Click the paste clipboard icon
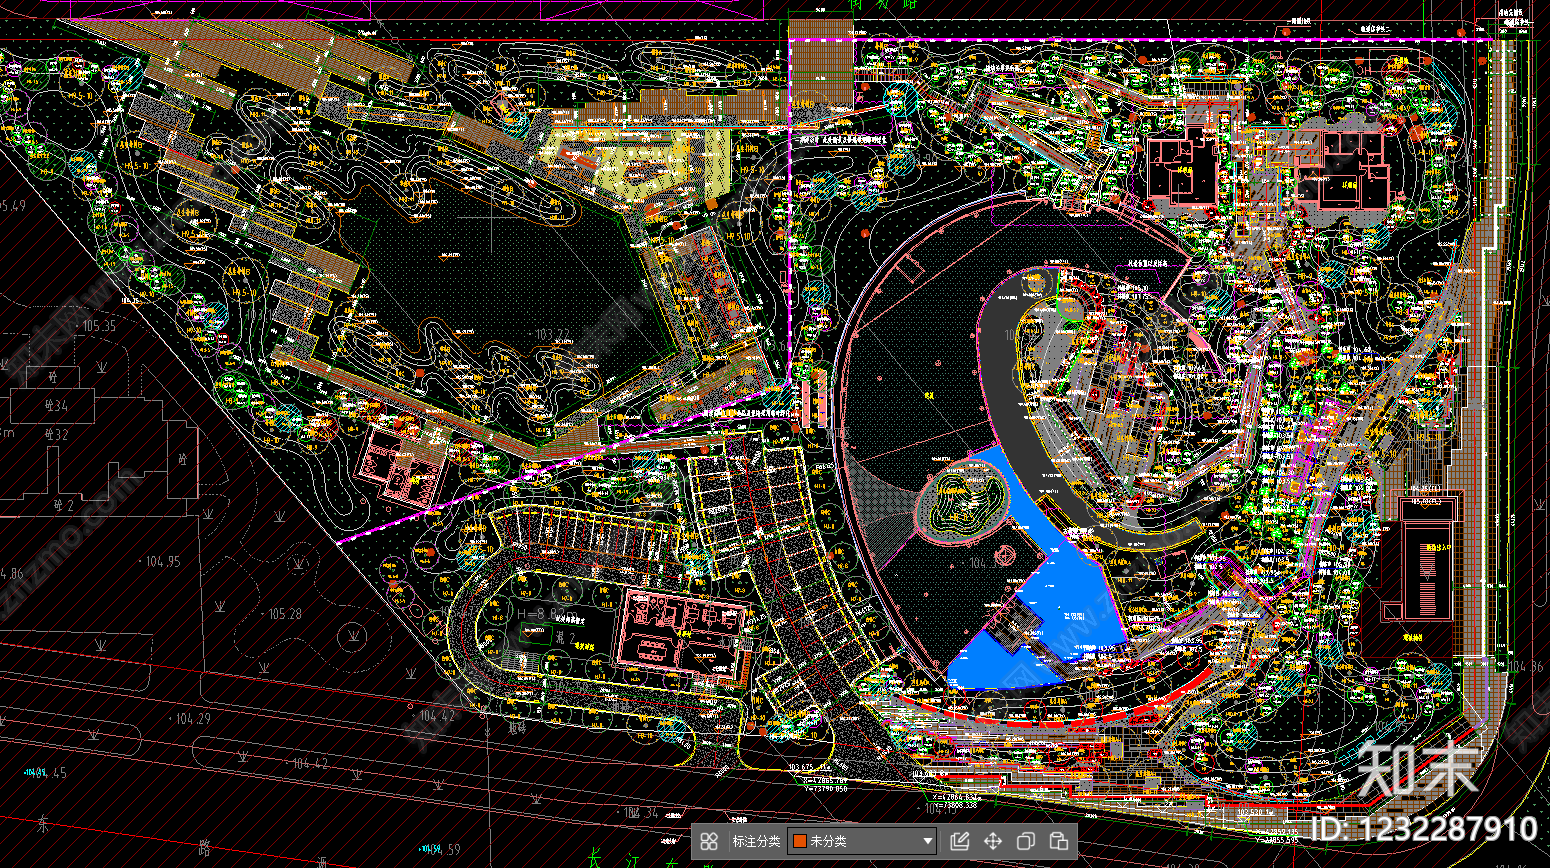Viewport: 1550px width, 868px height. (1059, 841)
